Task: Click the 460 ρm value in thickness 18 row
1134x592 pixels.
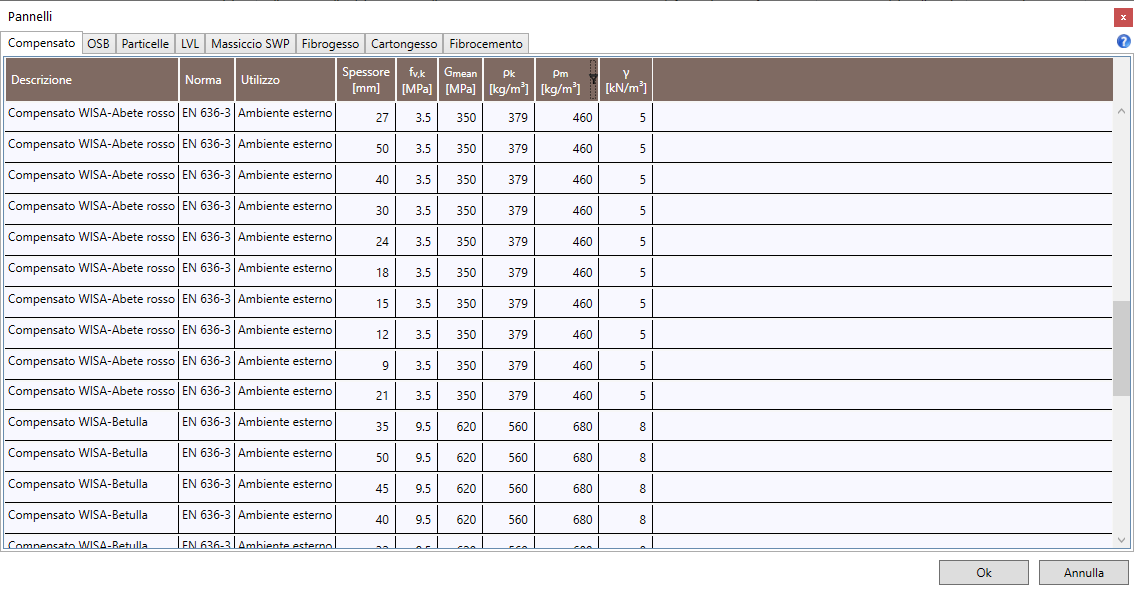Action: coord(582,273)
